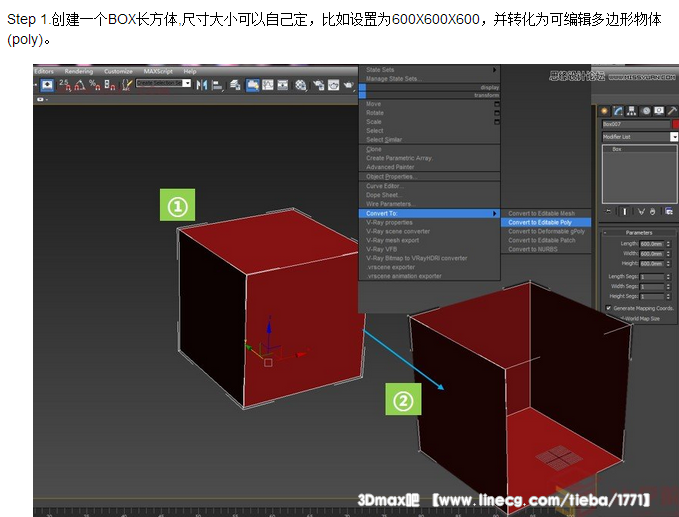
Task: Click the Width Segs value field
Action: (651, 287)
